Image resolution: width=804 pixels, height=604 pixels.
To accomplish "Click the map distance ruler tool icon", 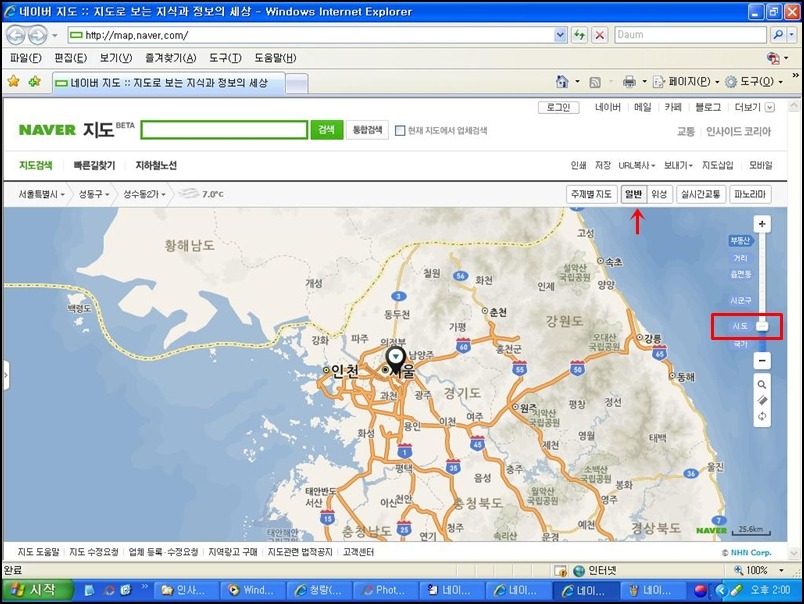I will coord(762,400).
